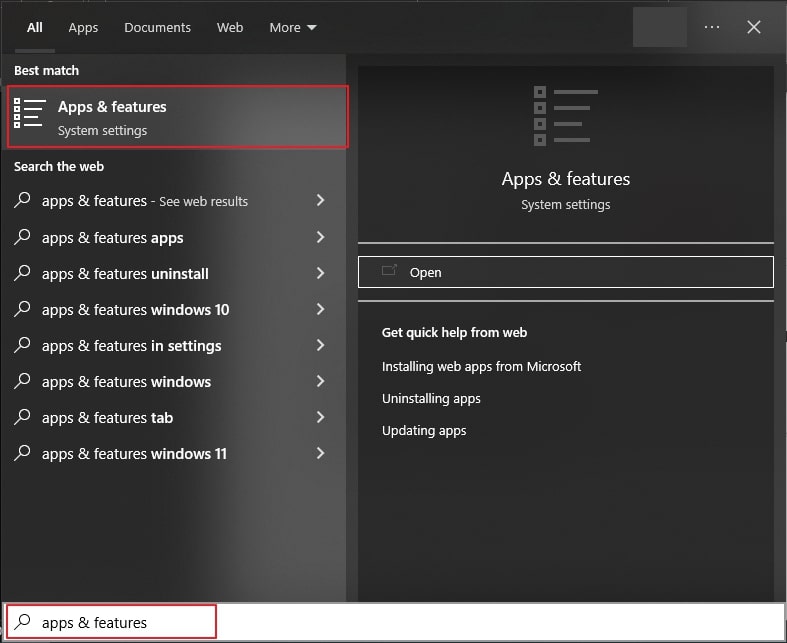Open 'Installing web apps from Microsoft' help link
Image resolution: width=787 pixels, height=643 pixels.
coord(481,366)
